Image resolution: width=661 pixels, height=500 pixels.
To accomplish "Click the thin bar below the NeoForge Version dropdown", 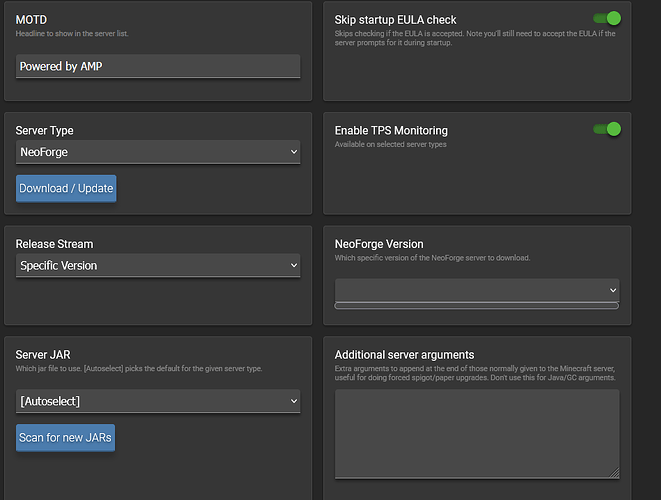I will click(476, 305).
